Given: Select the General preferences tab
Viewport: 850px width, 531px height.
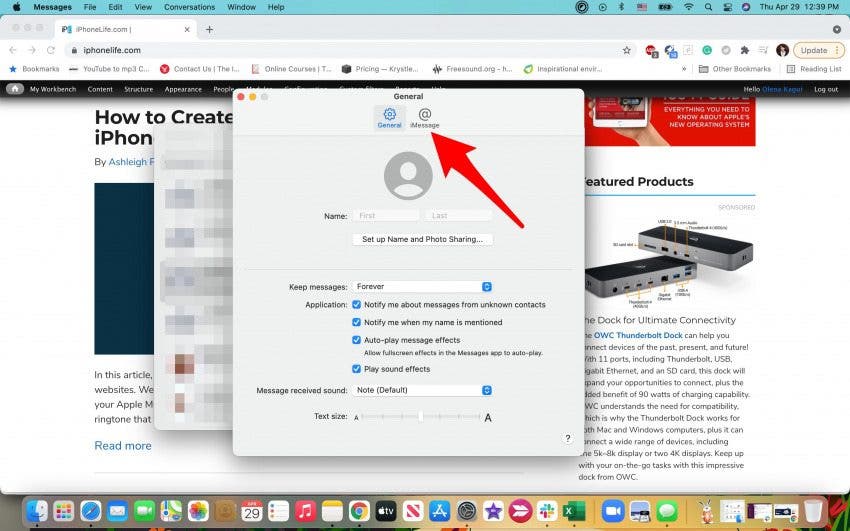Looking at the screenshot, I should coord(389,118).
